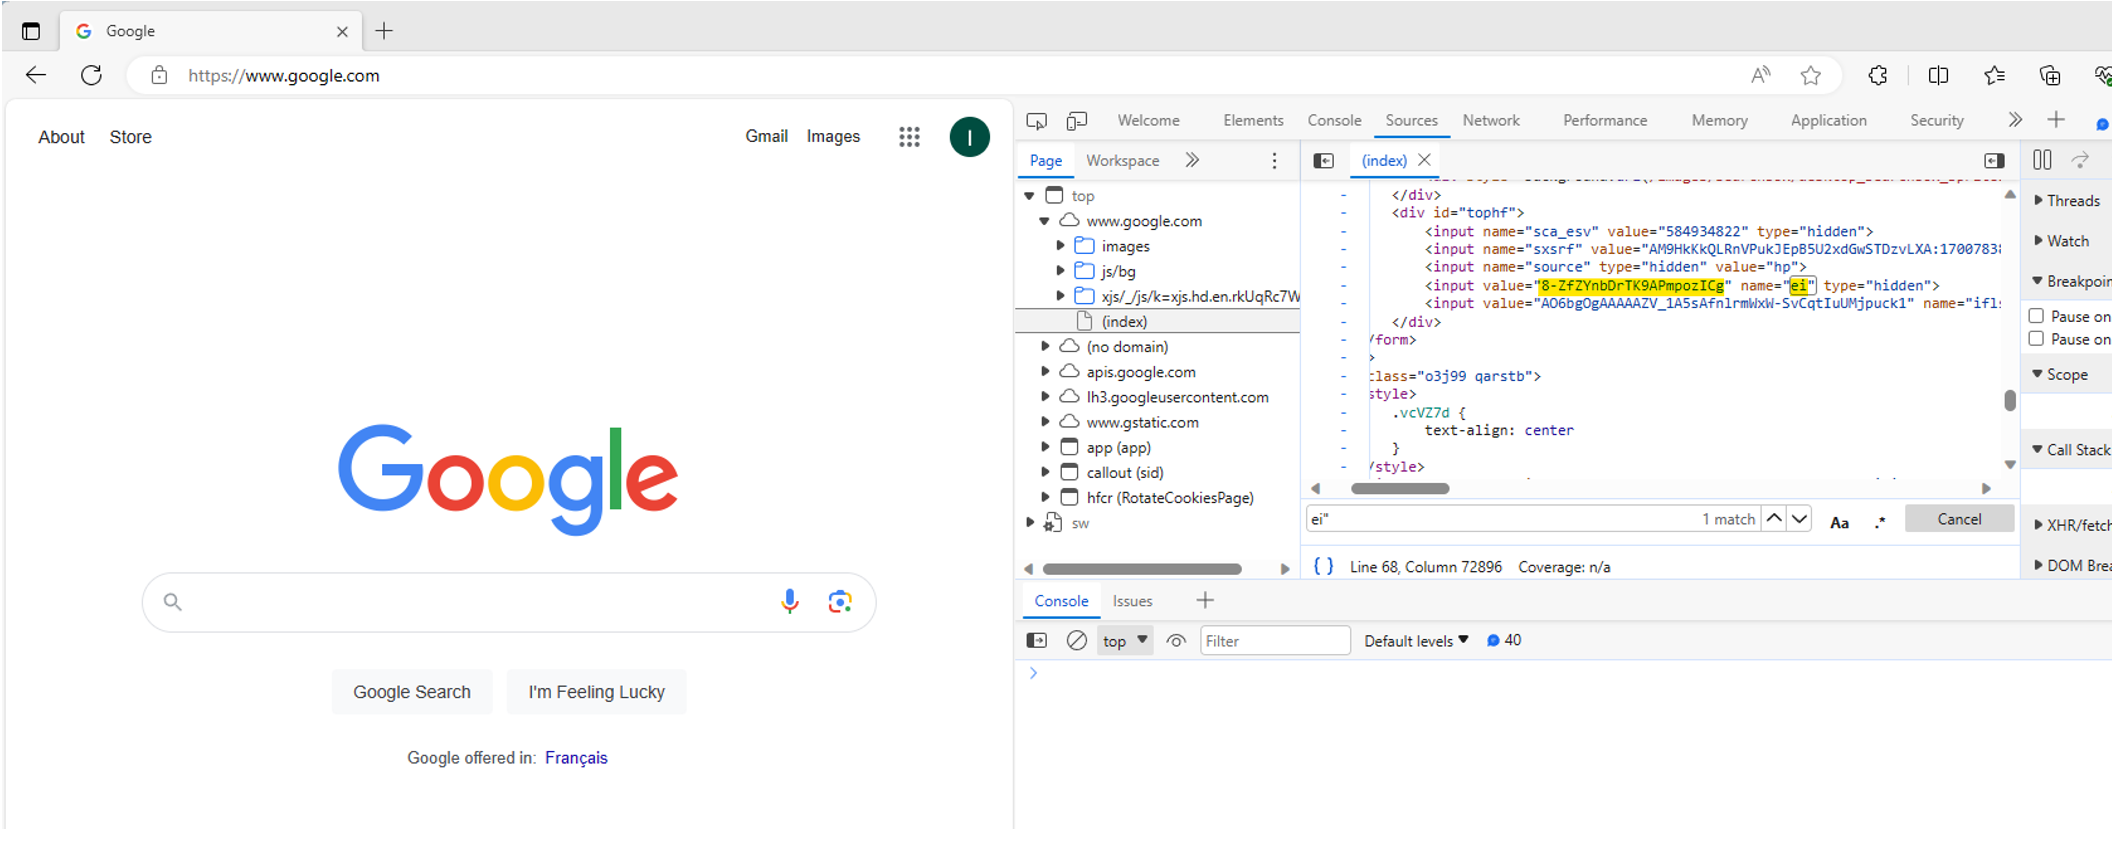Clear the console

click(x=1076, y=641)
